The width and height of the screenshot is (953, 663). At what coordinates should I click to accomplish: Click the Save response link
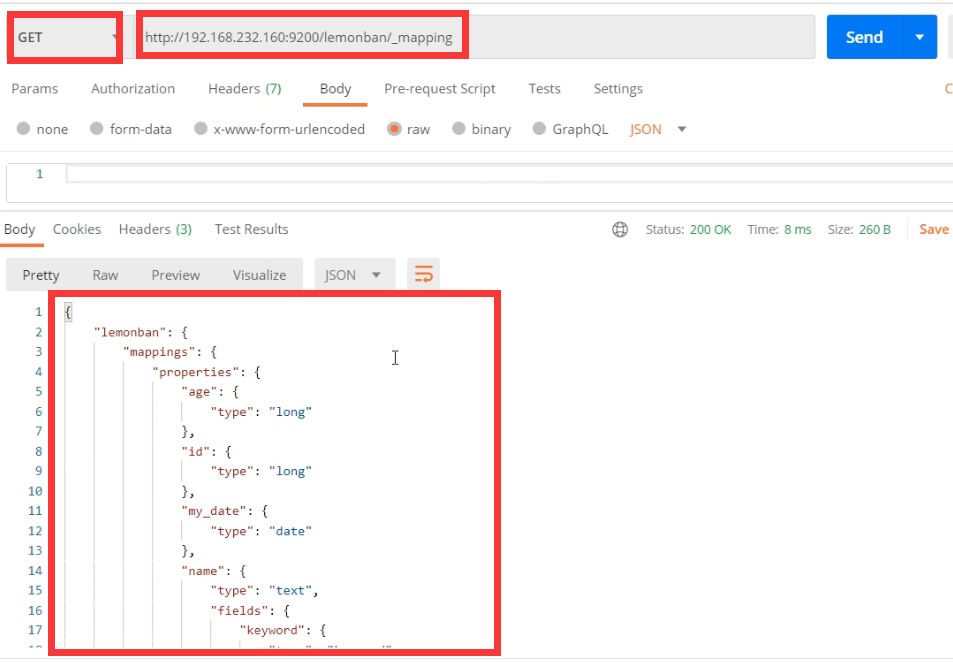934,229
